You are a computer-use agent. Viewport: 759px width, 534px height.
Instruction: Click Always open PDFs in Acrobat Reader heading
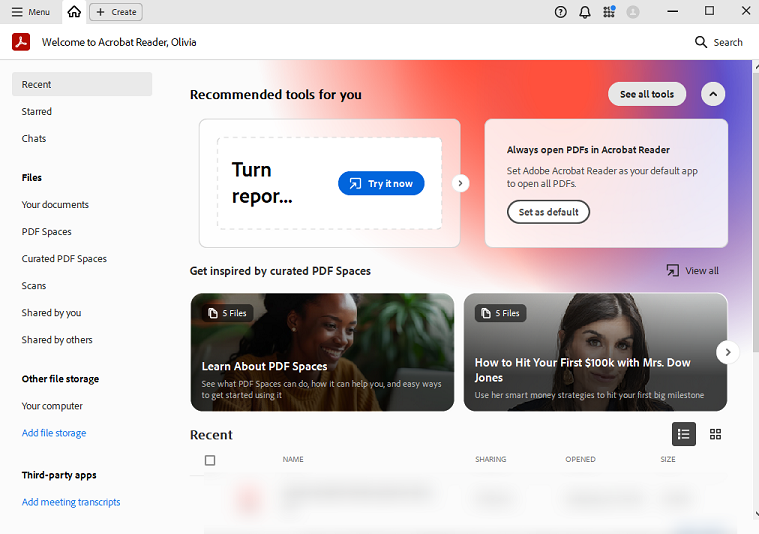(x=588, y=150)
